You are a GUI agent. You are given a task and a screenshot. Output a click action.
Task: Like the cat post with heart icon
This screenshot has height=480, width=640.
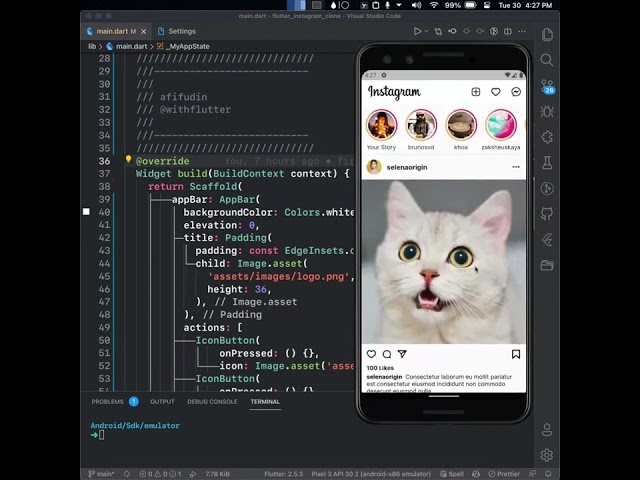click(x=371, y=354)
